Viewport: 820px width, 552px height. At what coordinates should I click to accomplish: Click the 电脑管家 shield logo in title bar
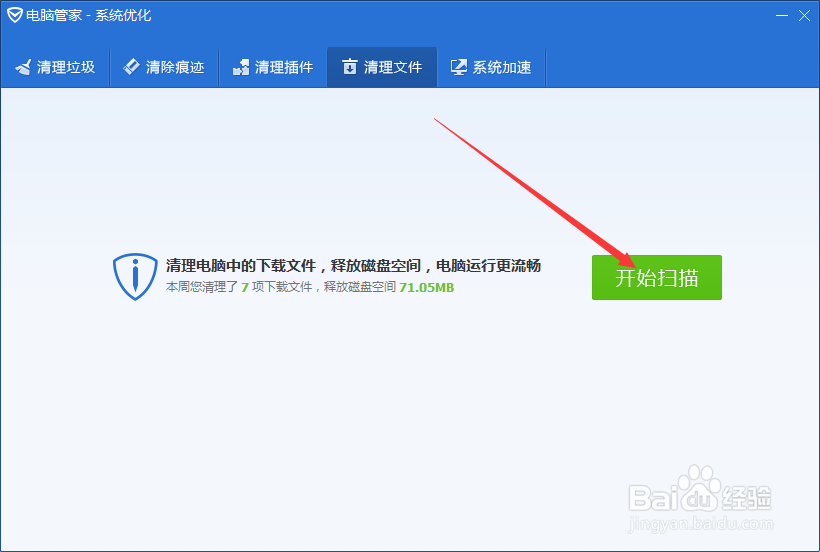[15, 15]
